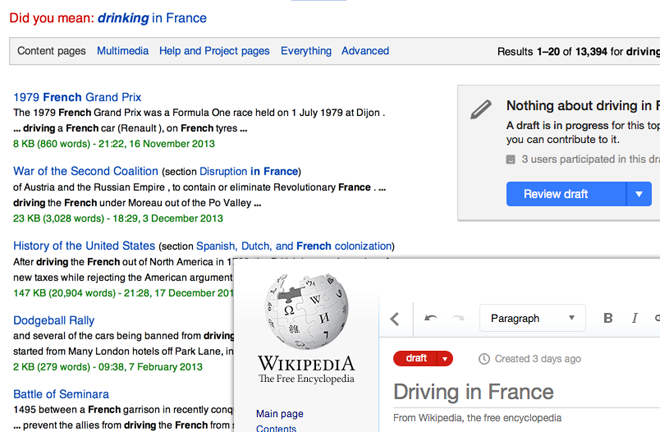Open War of the Second Coalition result
This screenshot has width=660, height=432.
pyautogui.click(x=85, y=171)
